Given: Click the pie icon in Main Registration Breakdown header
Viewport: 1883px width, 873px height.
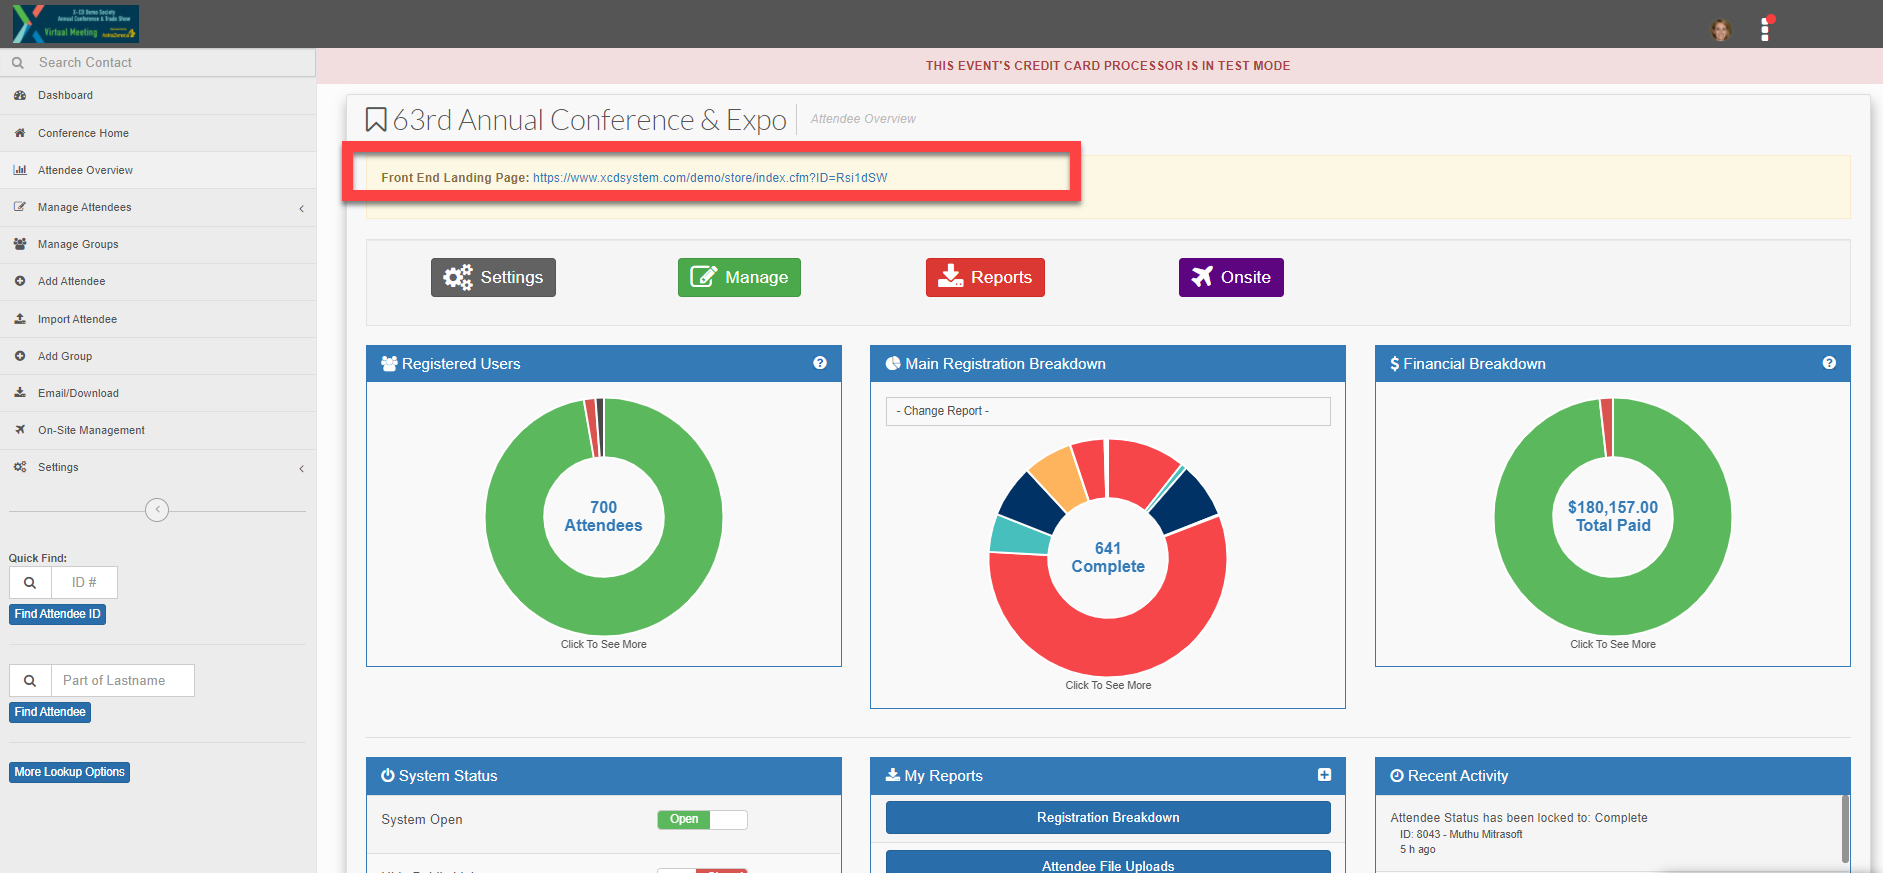Looking at the screenshot, I should coord(893,363).
